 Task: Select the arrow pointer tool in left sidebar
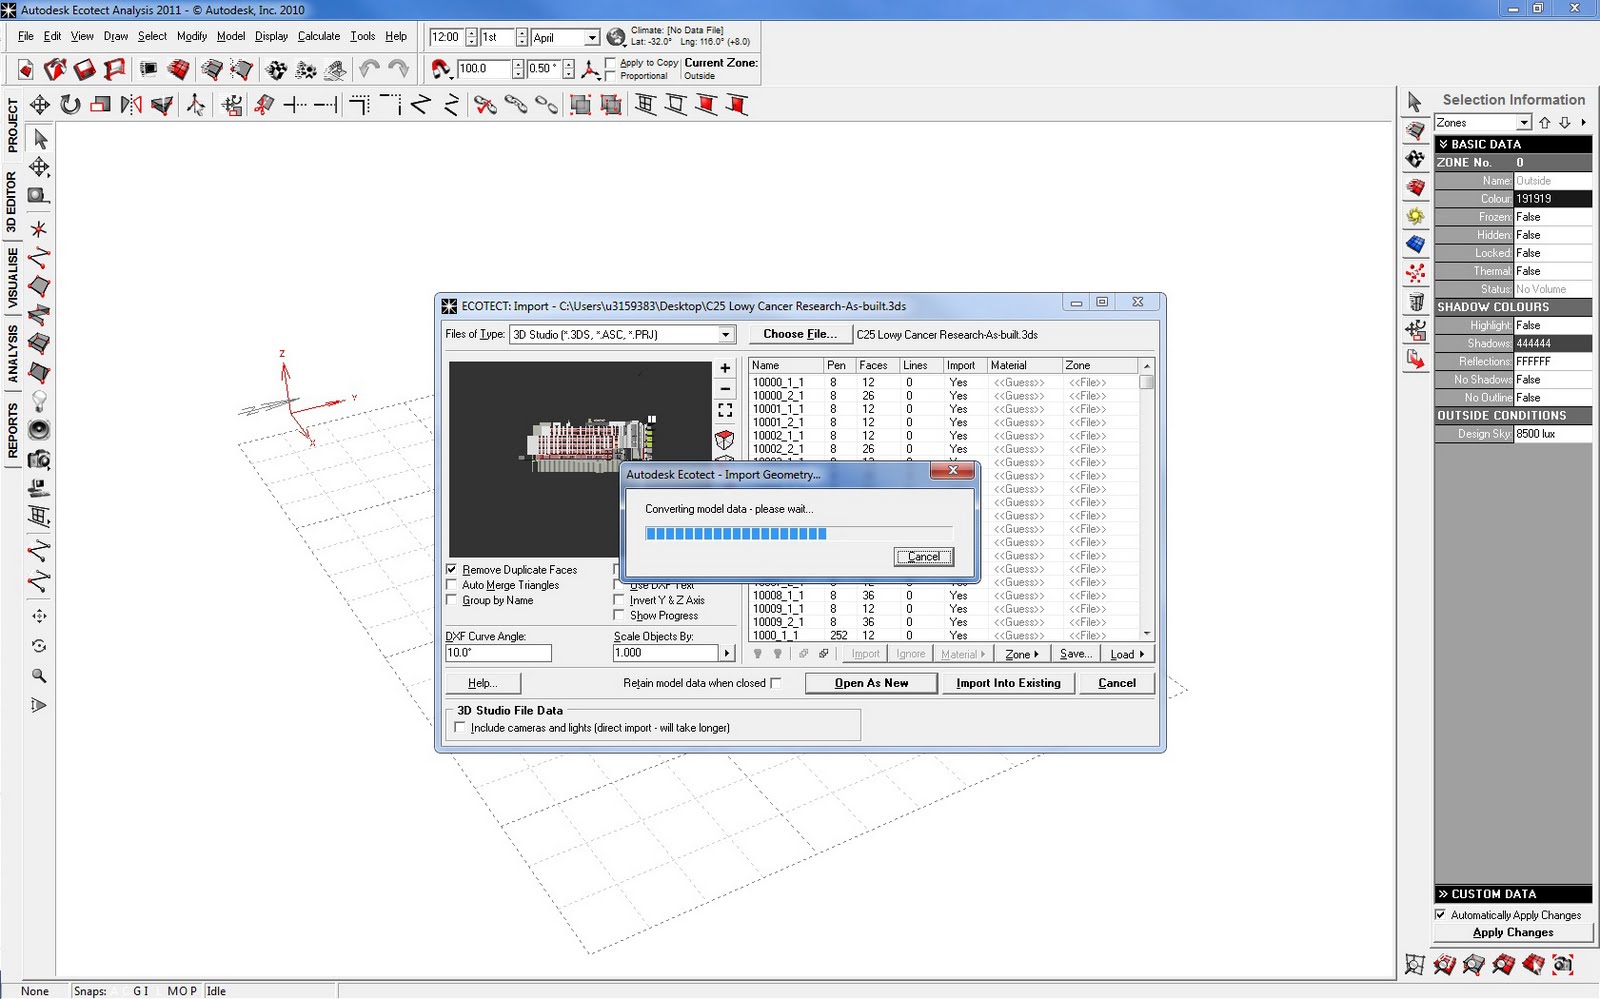point(40,138)
